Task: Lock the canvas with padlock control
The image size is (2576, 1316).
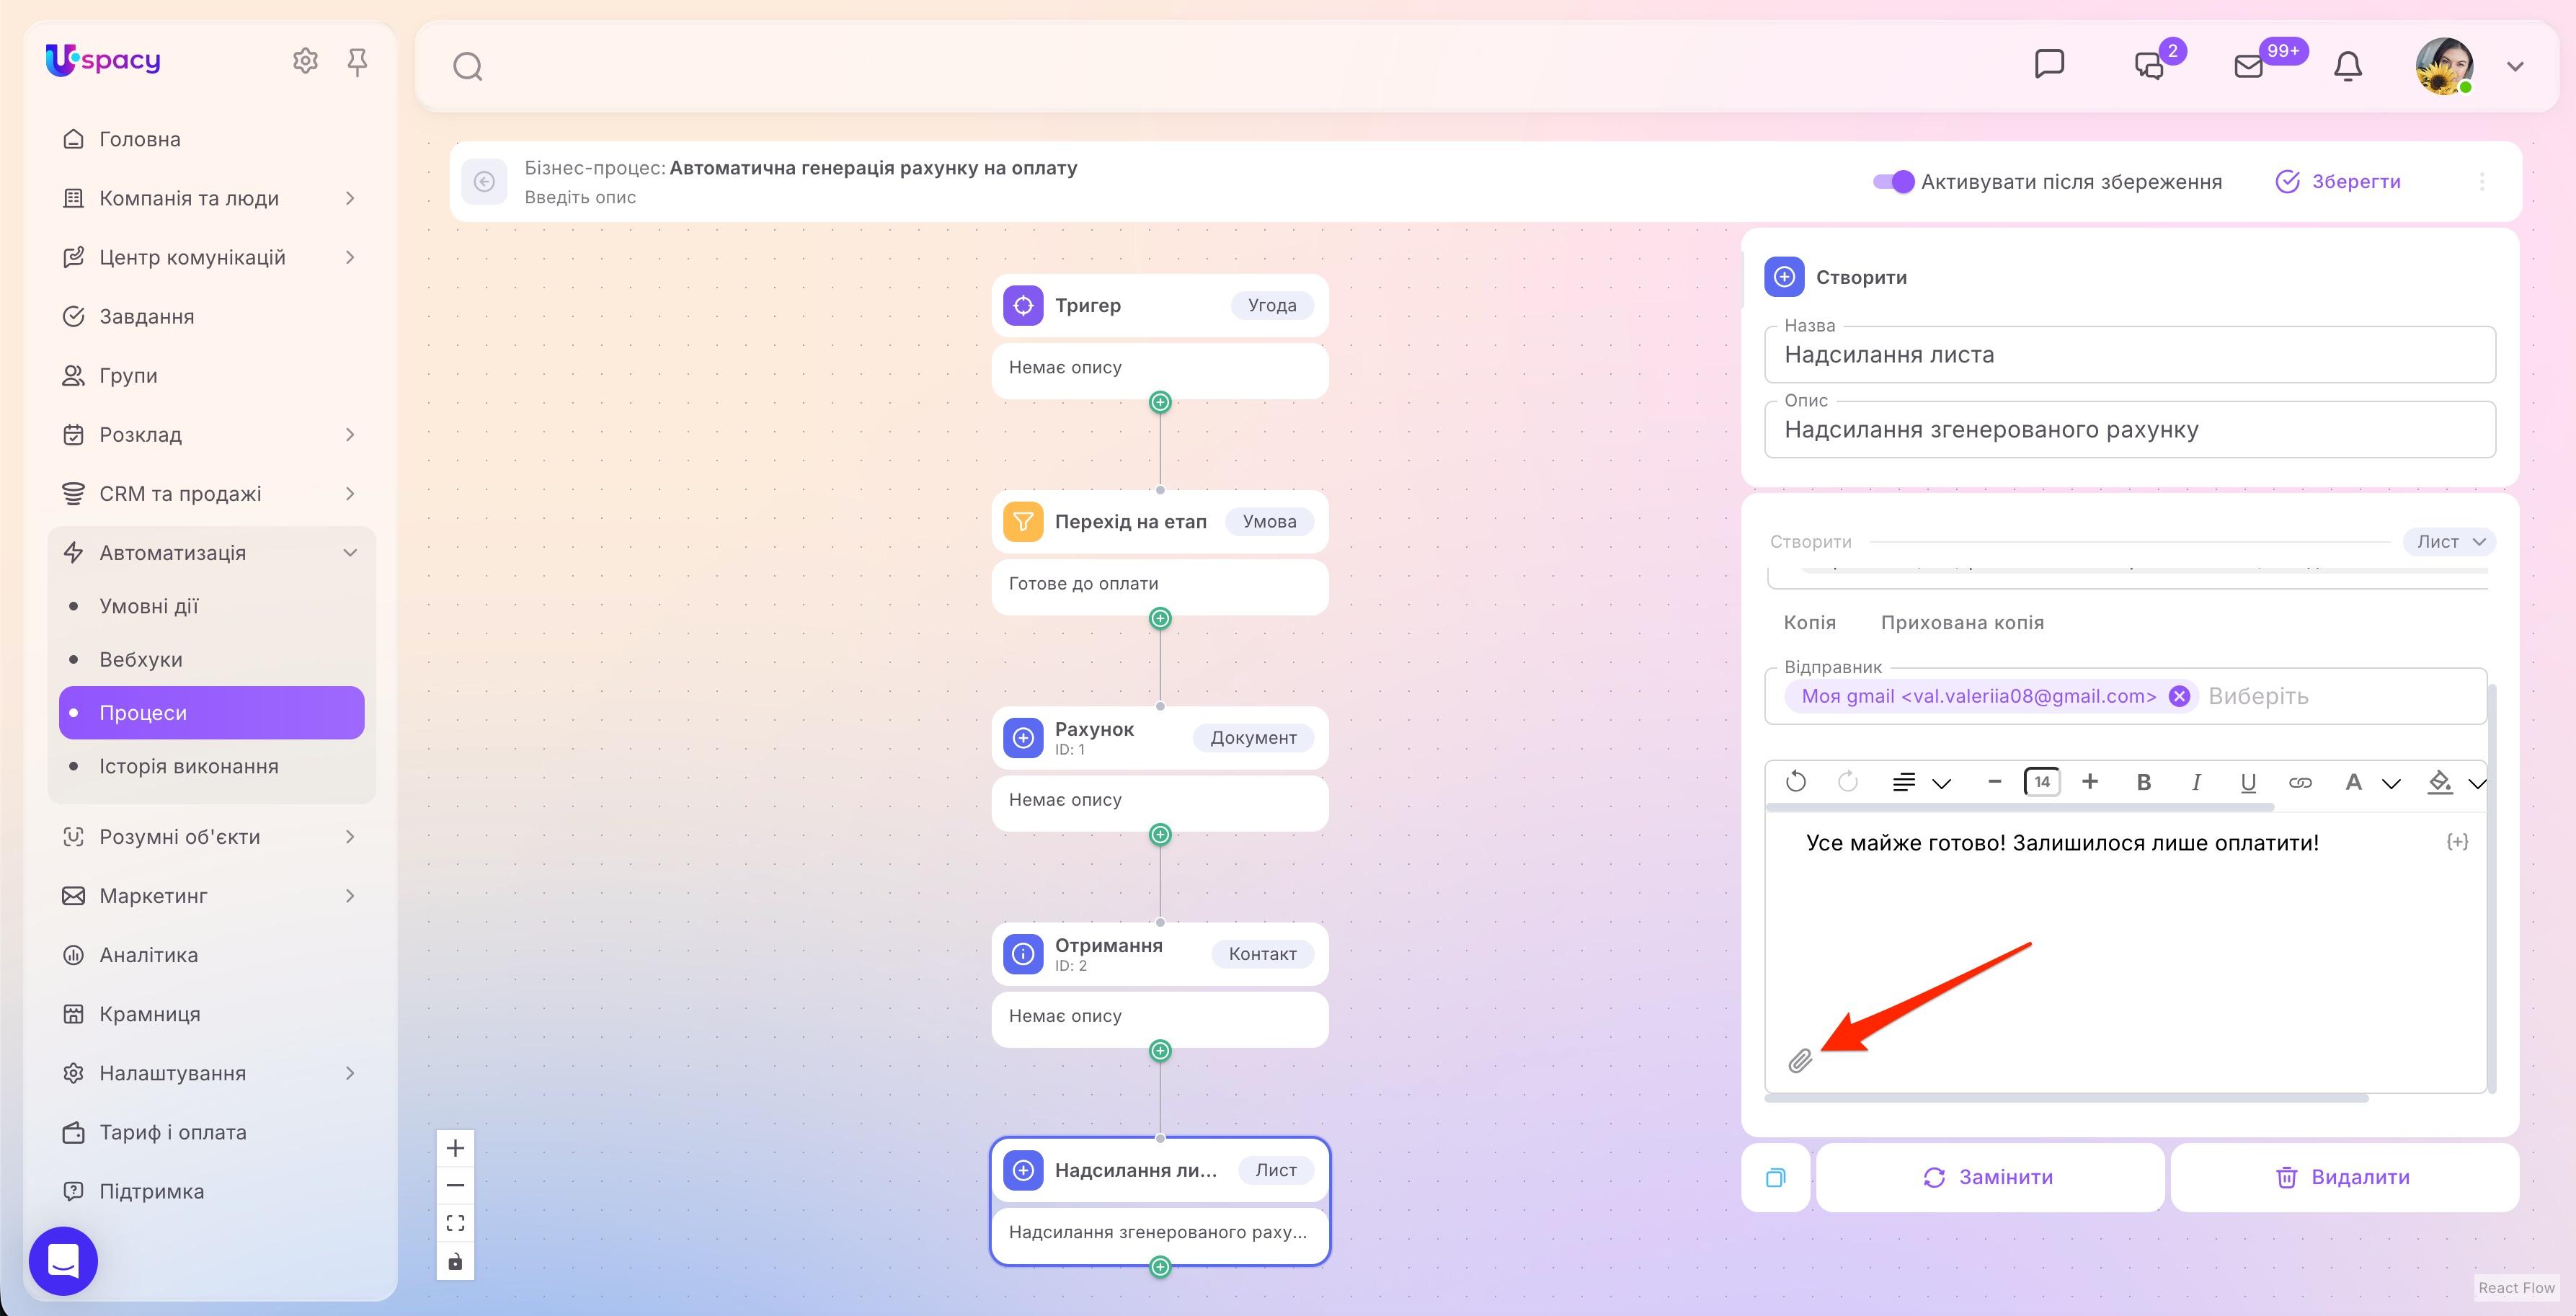Action: click(x=455, y=1261)
